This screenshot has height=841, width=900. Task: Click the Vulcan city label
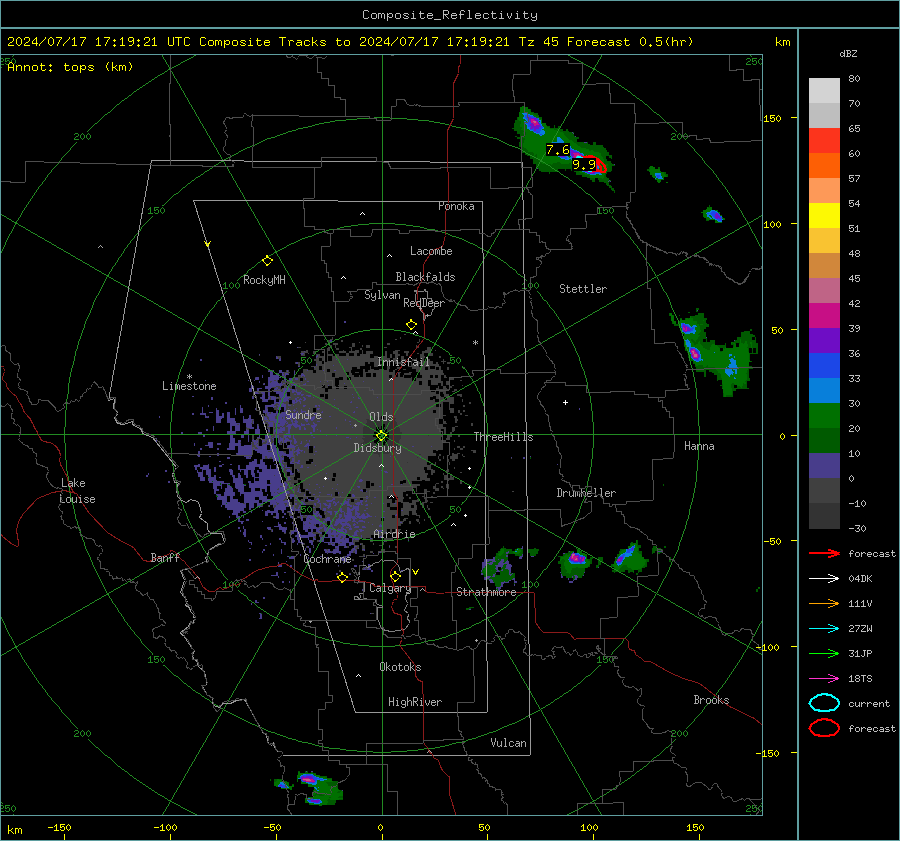[x=509, y=743]
